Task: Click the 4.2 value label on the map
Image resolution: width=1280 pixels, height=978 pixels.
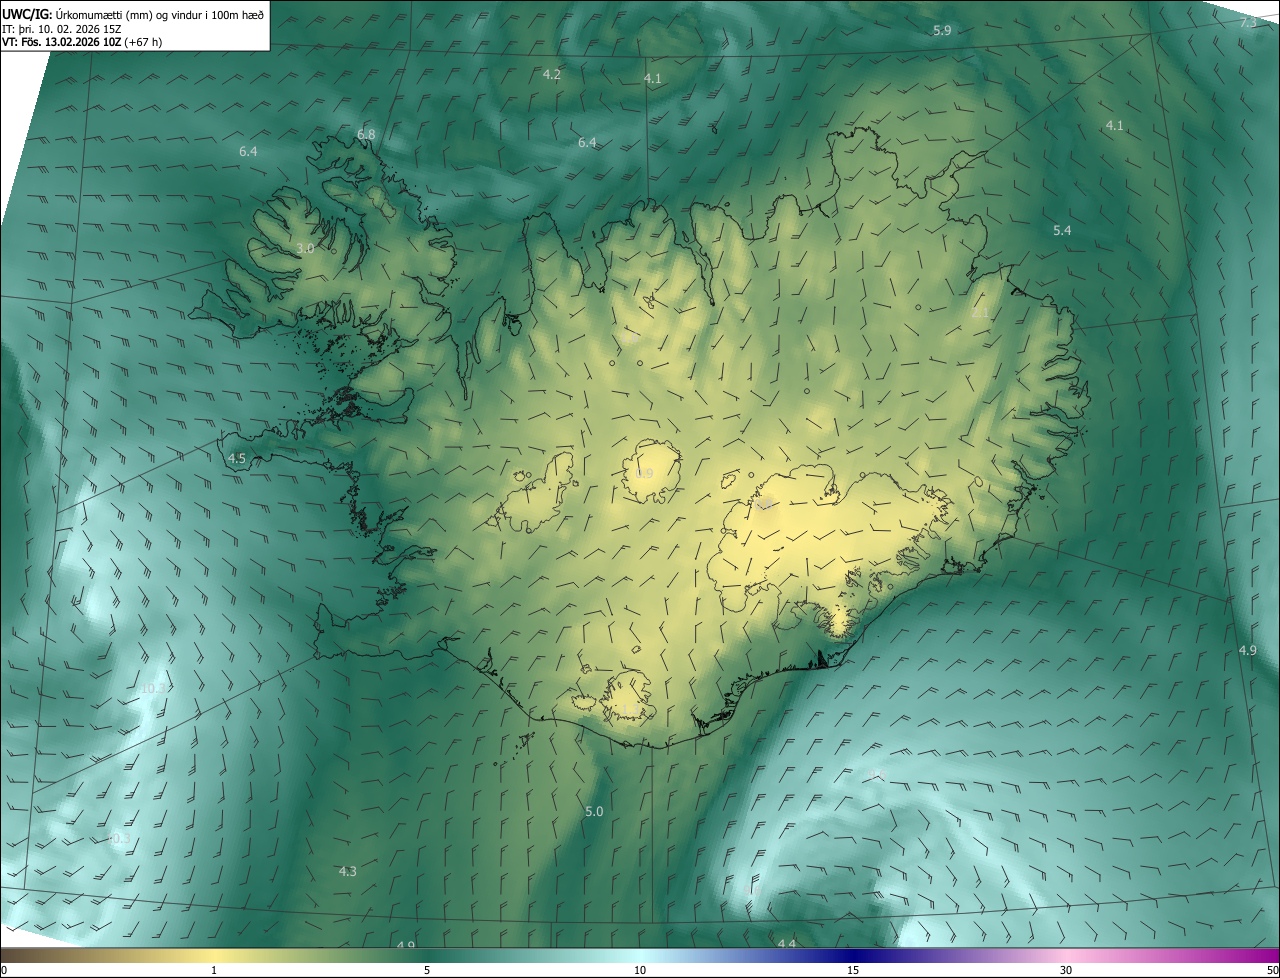Action: coord(552,75)
